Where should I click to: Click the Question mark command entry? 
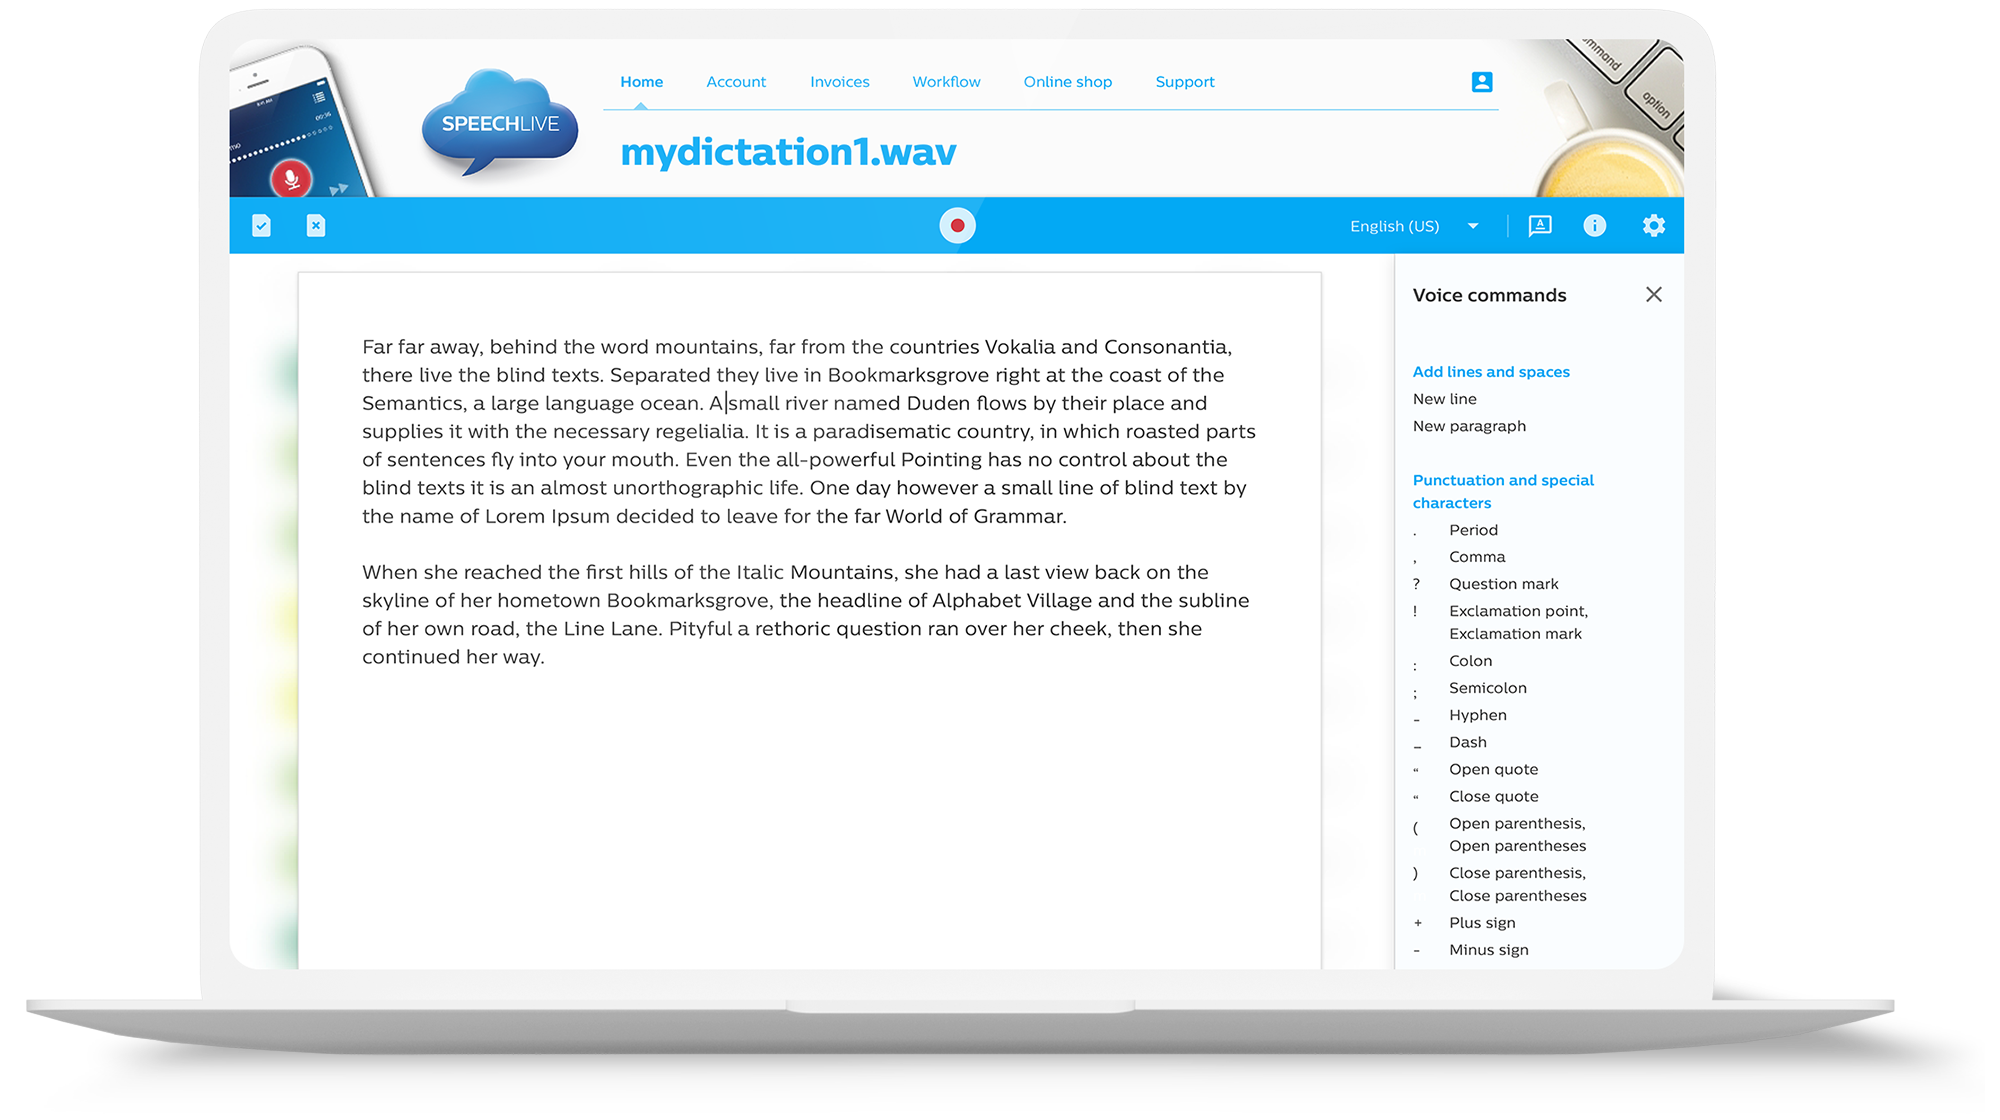1503,584
